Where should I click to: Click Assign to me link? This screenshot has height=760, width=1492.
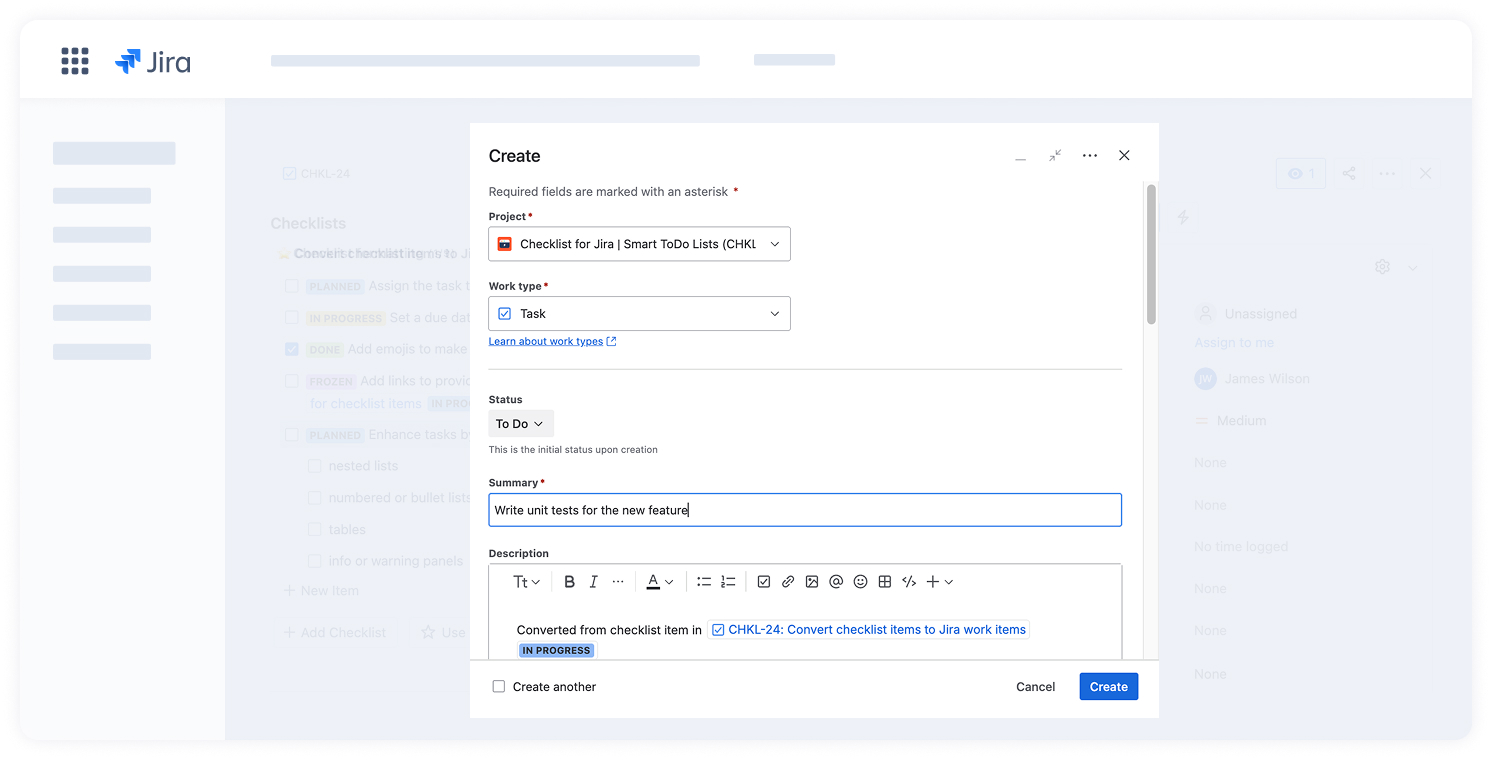1234,343
